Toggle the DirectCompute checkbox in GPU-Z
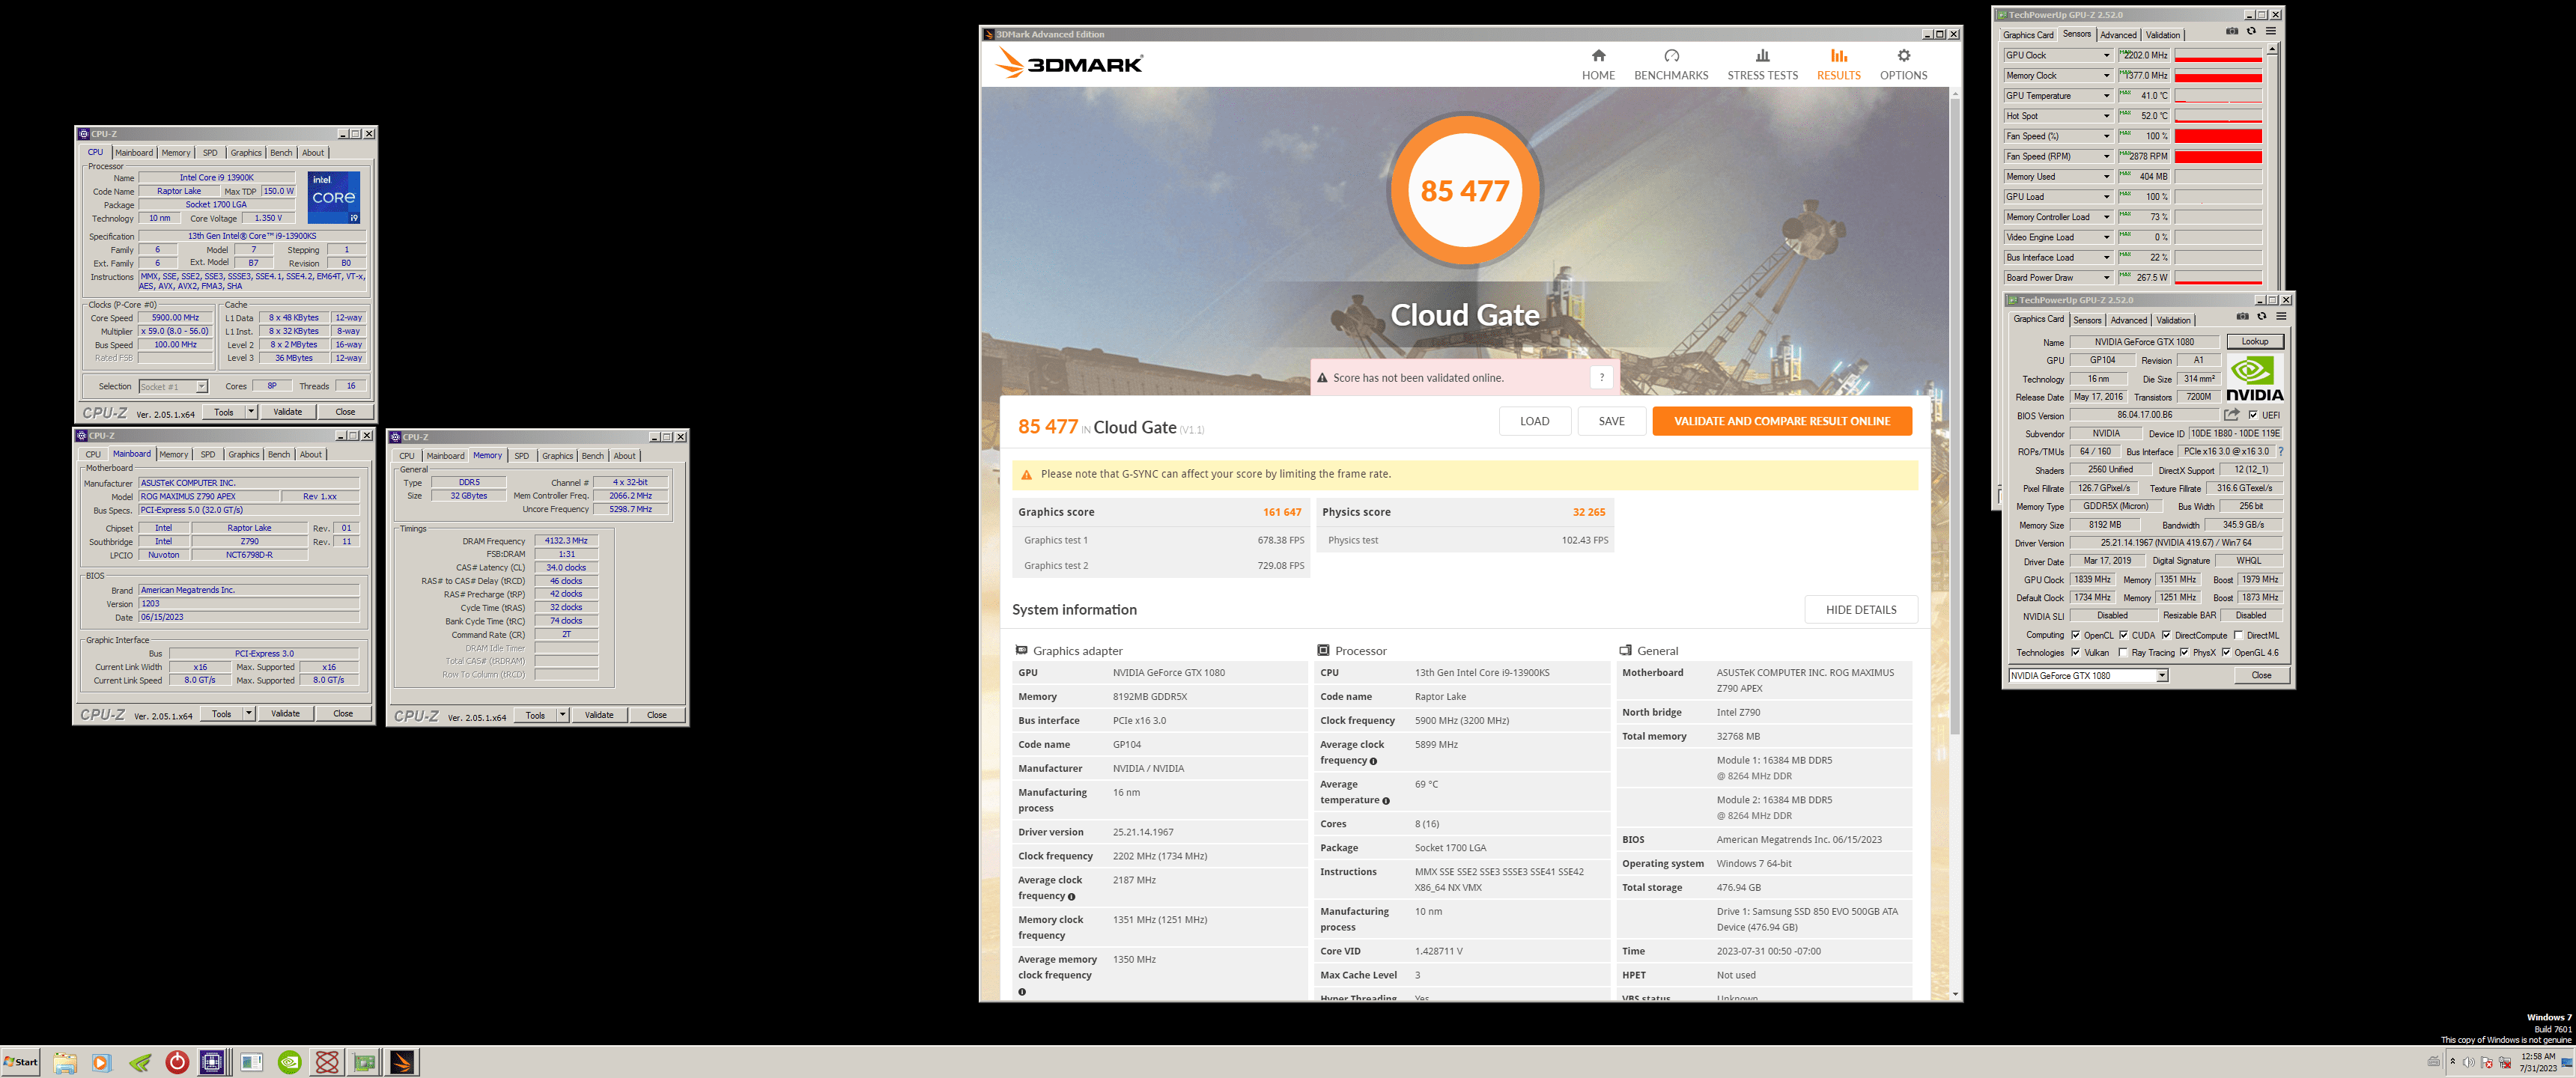Screen dimensions: 2576x1078 coord(2166,635)
